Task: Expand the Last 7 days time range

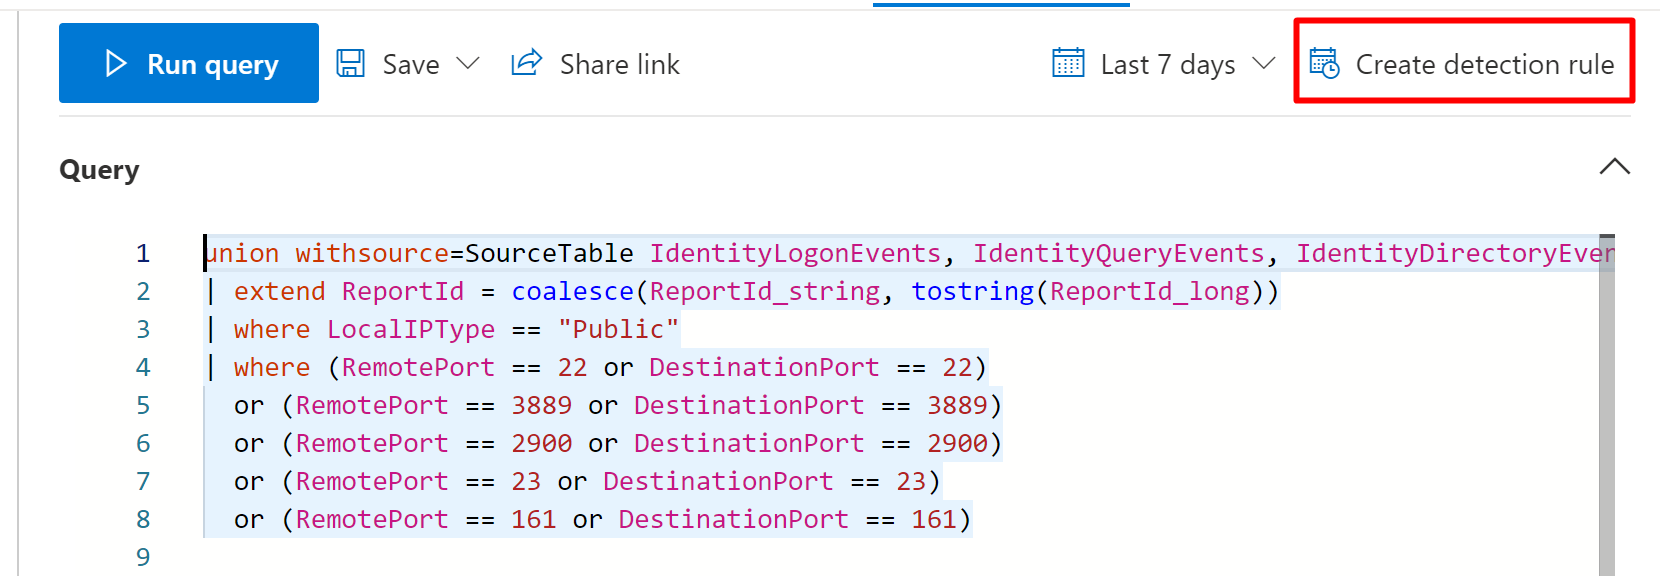Action: (x=1264, y=64)
